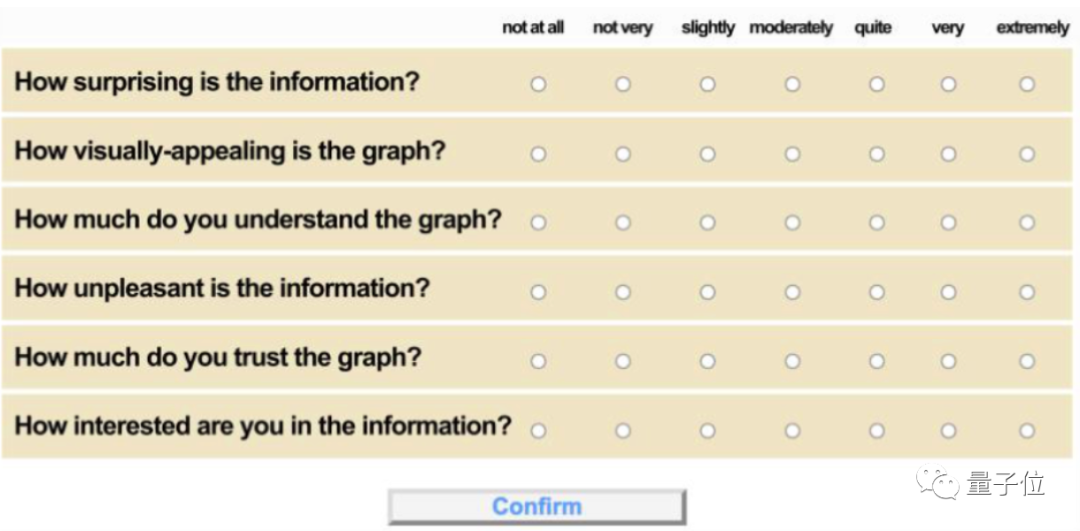Viewport: 1080px width, 531px height.
Task: Rate trust in the graph as 'quite'
Action: coord(877,361)
